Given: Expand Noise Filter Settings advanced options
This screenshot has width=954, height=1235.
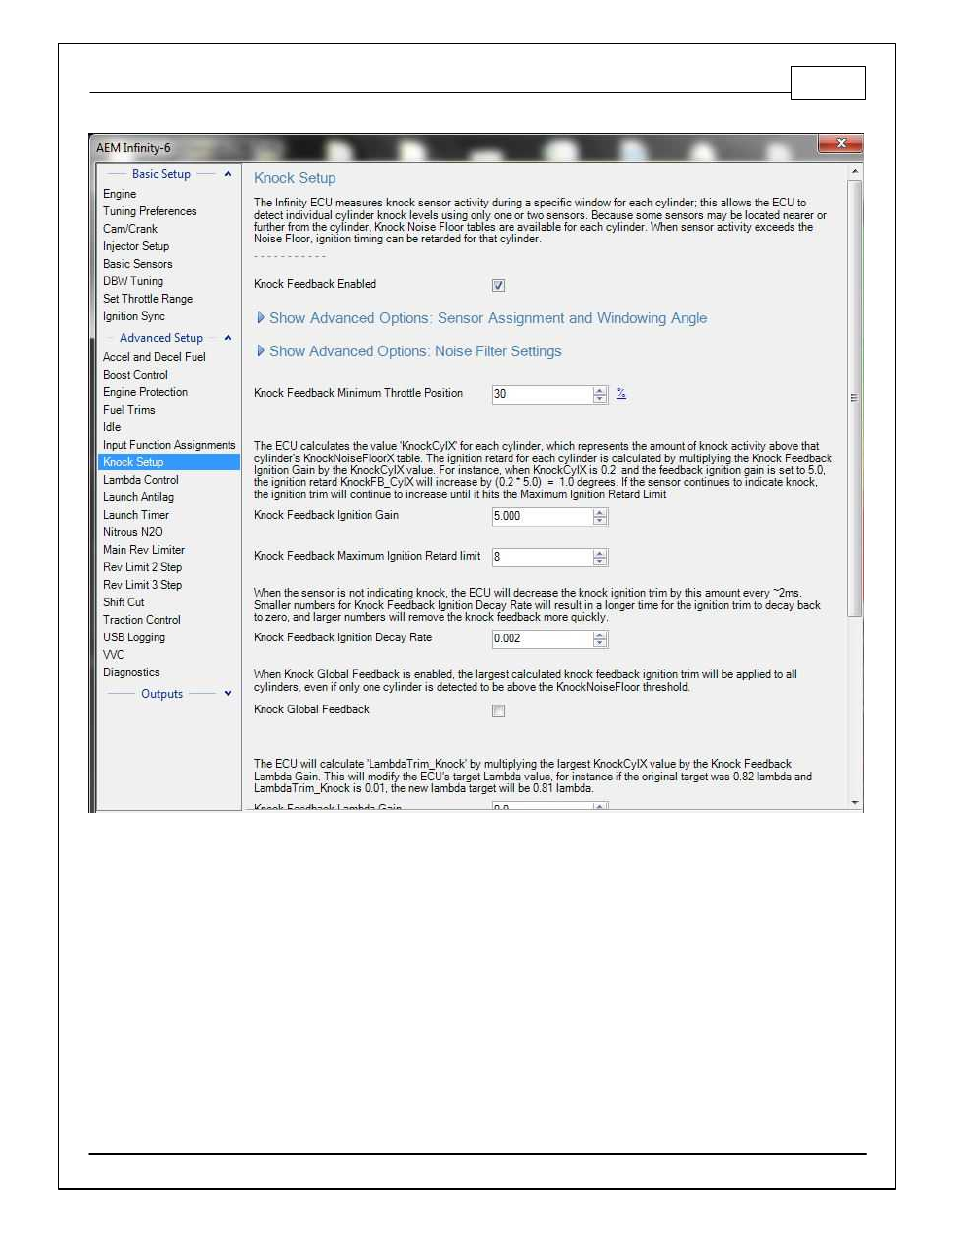Looking at the screenshot, I should [409, 351].
